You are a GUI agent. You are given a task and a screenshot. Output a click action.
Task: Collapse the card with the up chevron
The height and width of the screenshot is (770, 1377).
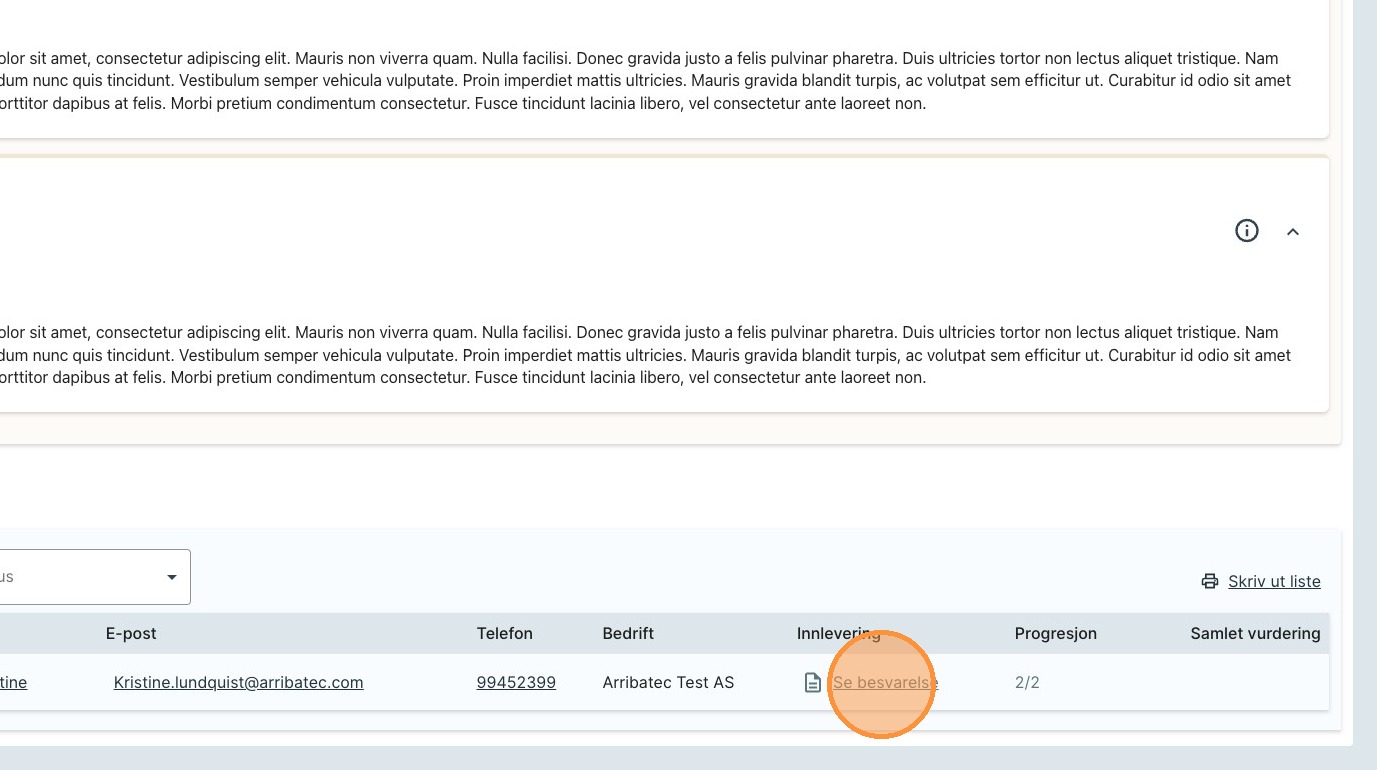pos(1292,232)
